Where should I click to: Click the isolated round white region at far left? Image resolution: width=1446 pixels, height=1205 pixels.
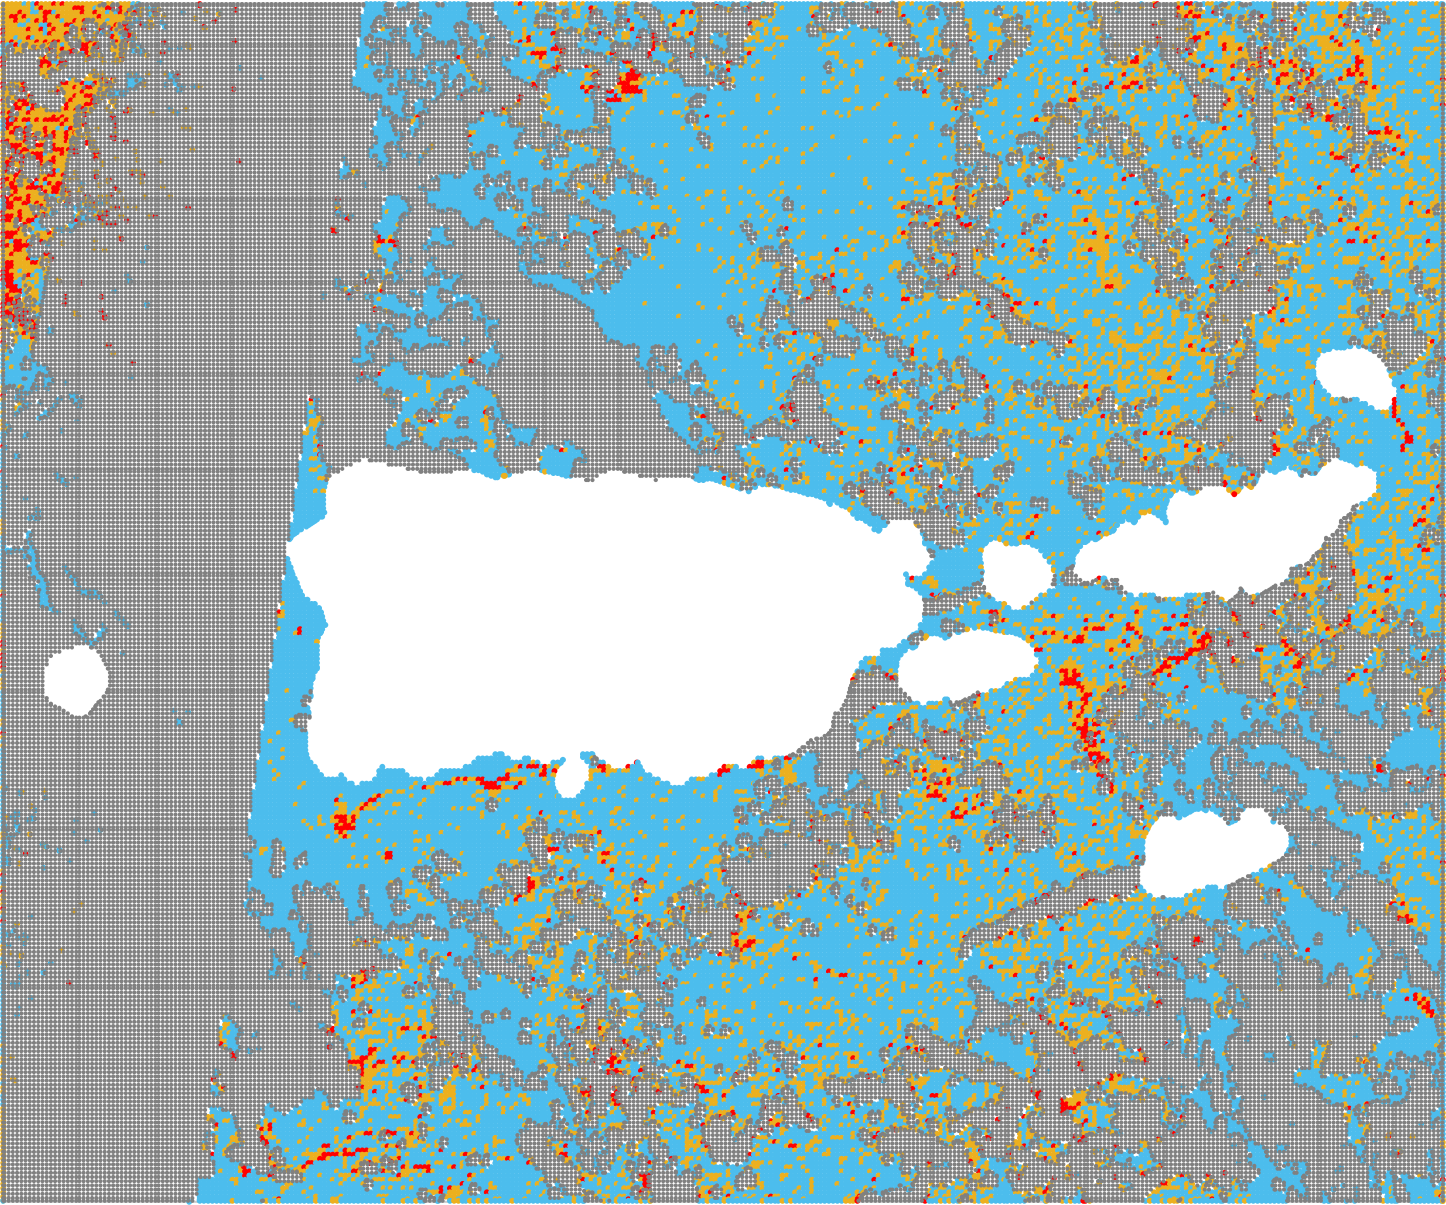[76, 680]
